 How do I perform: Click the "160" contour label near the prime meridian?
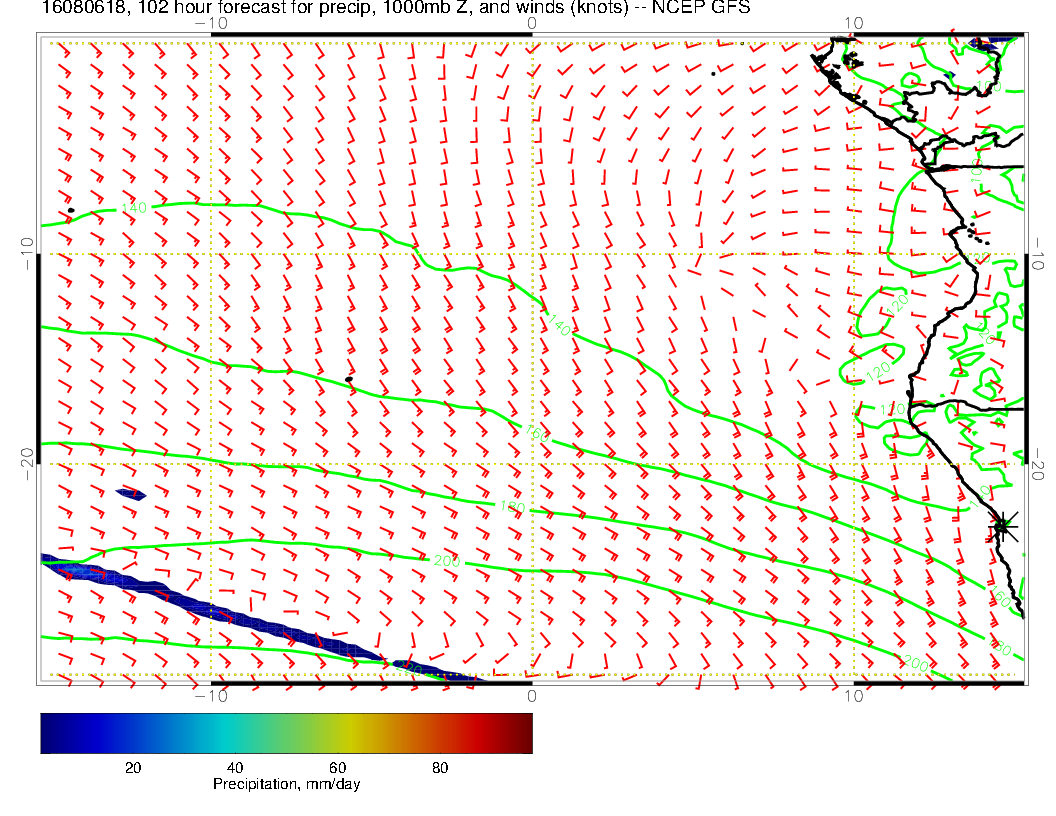tap(535, 431)
